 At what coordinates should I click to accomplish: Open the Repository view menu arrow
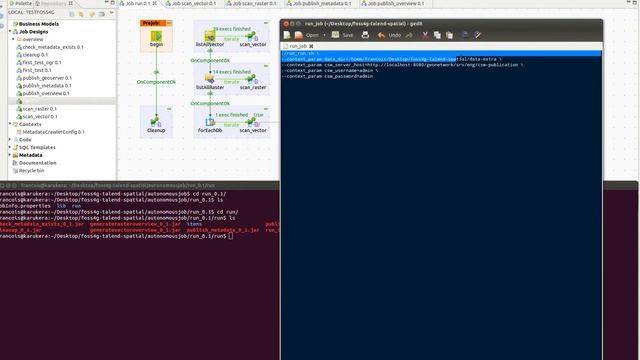tap(111, 13)
